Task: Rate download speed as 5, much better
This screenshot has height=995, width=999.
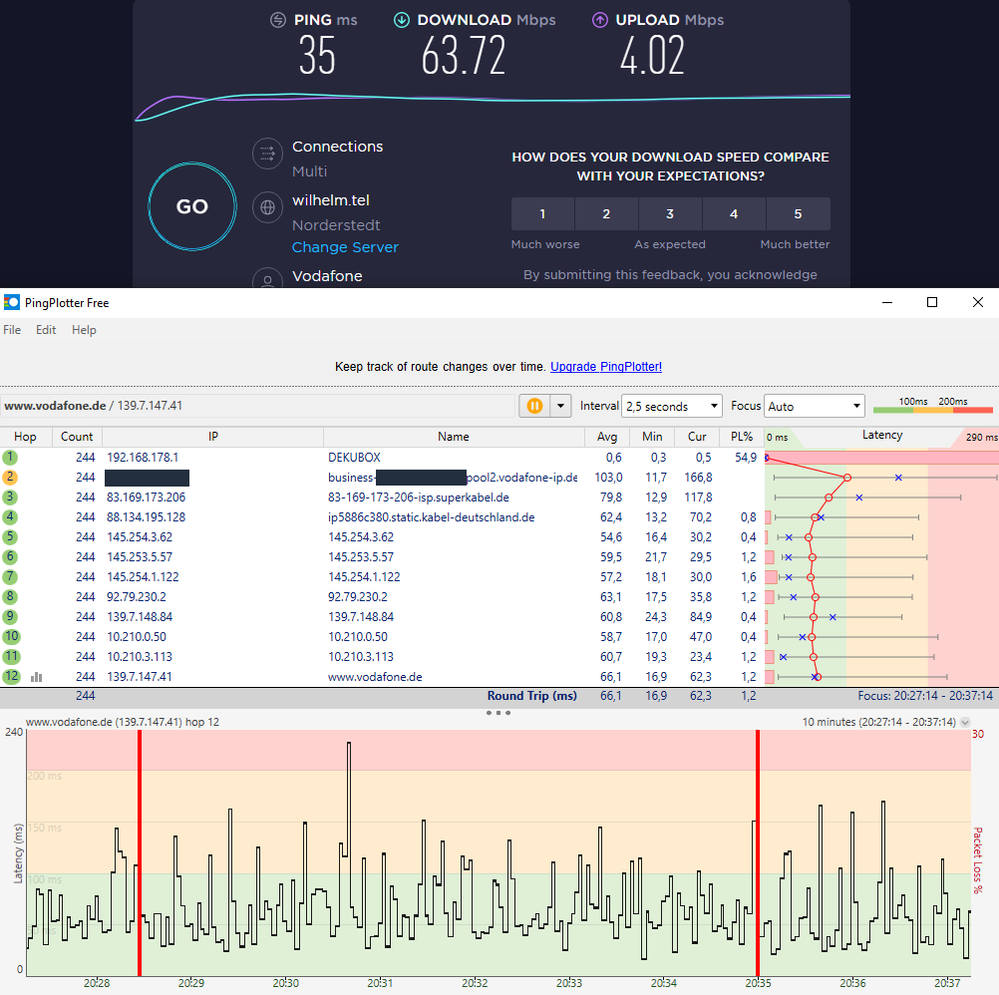Action: pyautogui.click(x=798, y=214)
